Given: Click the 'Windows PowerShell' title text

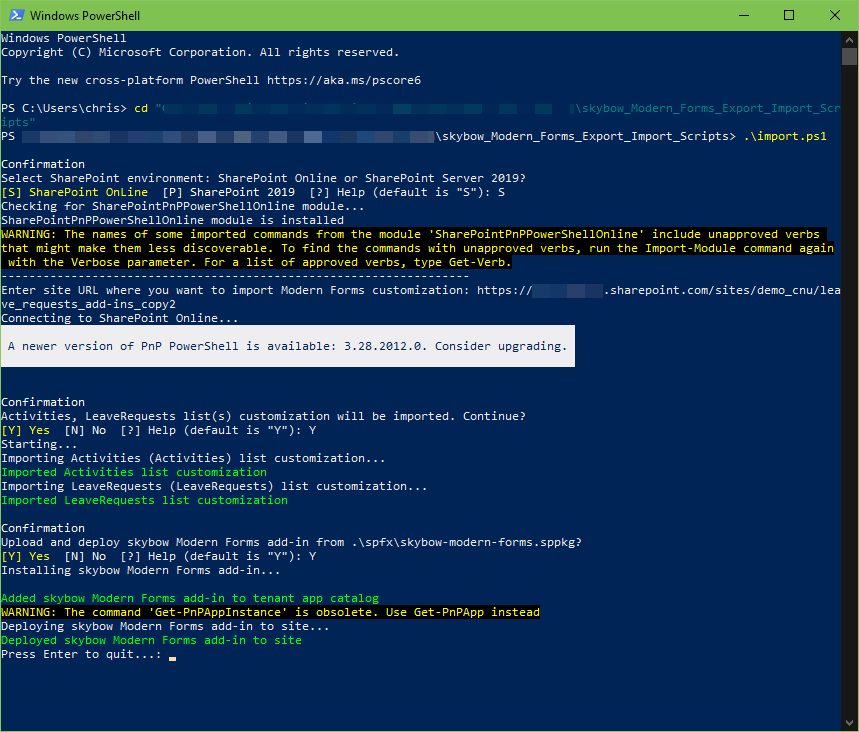Looking at the screenshot, I should (x=85, y=16).
